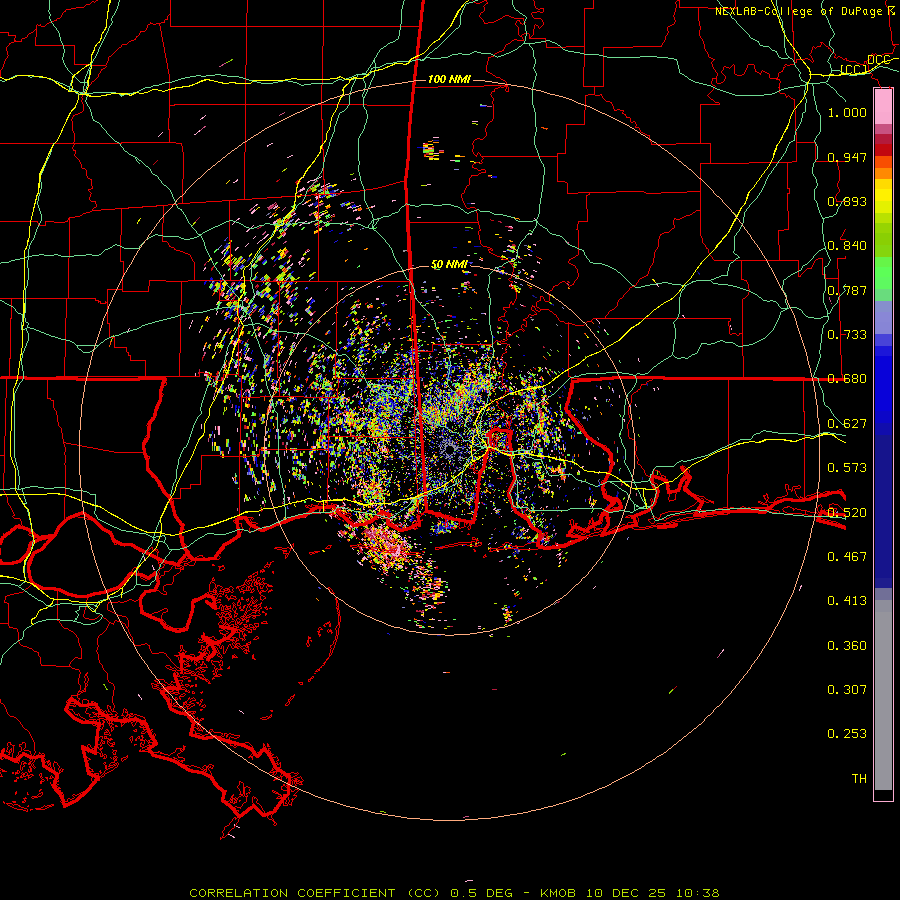Click the bright green color scale segment
The height and width of the screenshot is (900, 900).
point(883,273)
